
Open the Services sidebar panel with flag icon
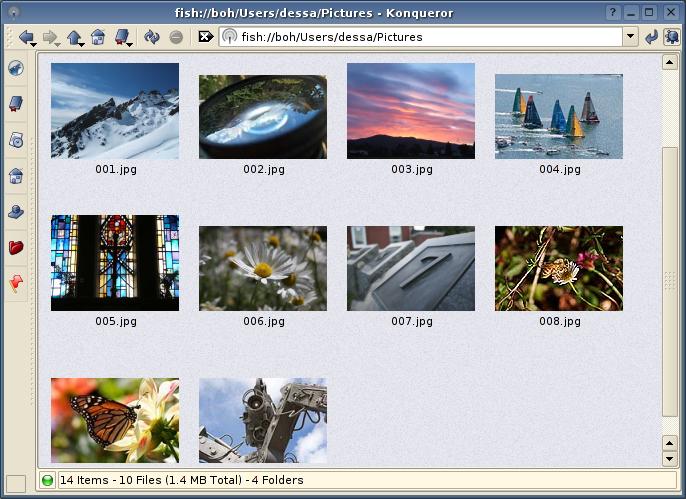point(16,284)
